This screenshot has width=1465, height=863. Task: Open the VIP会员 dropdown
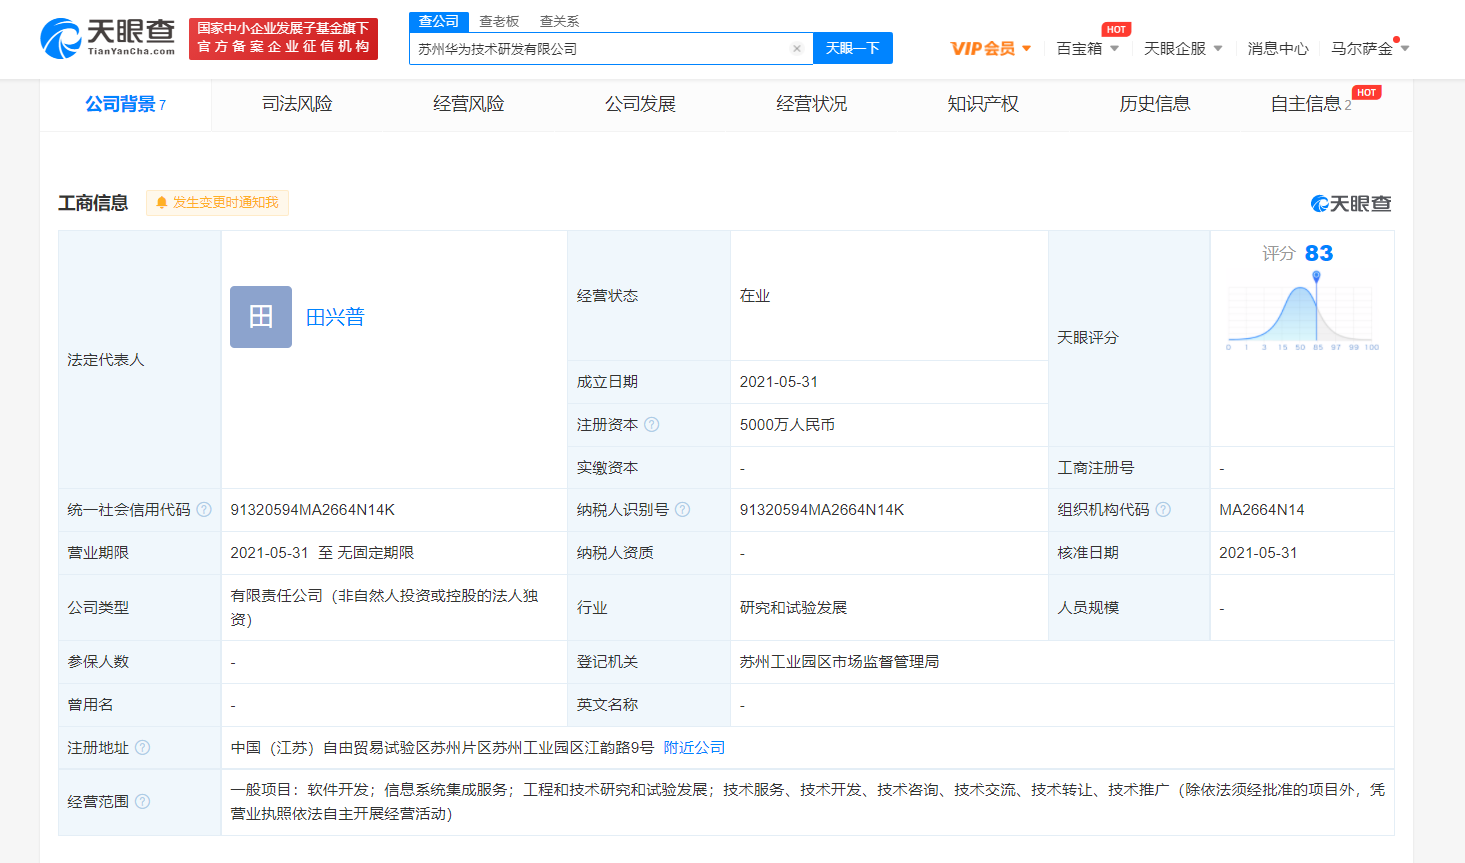(x=990, y=48)
